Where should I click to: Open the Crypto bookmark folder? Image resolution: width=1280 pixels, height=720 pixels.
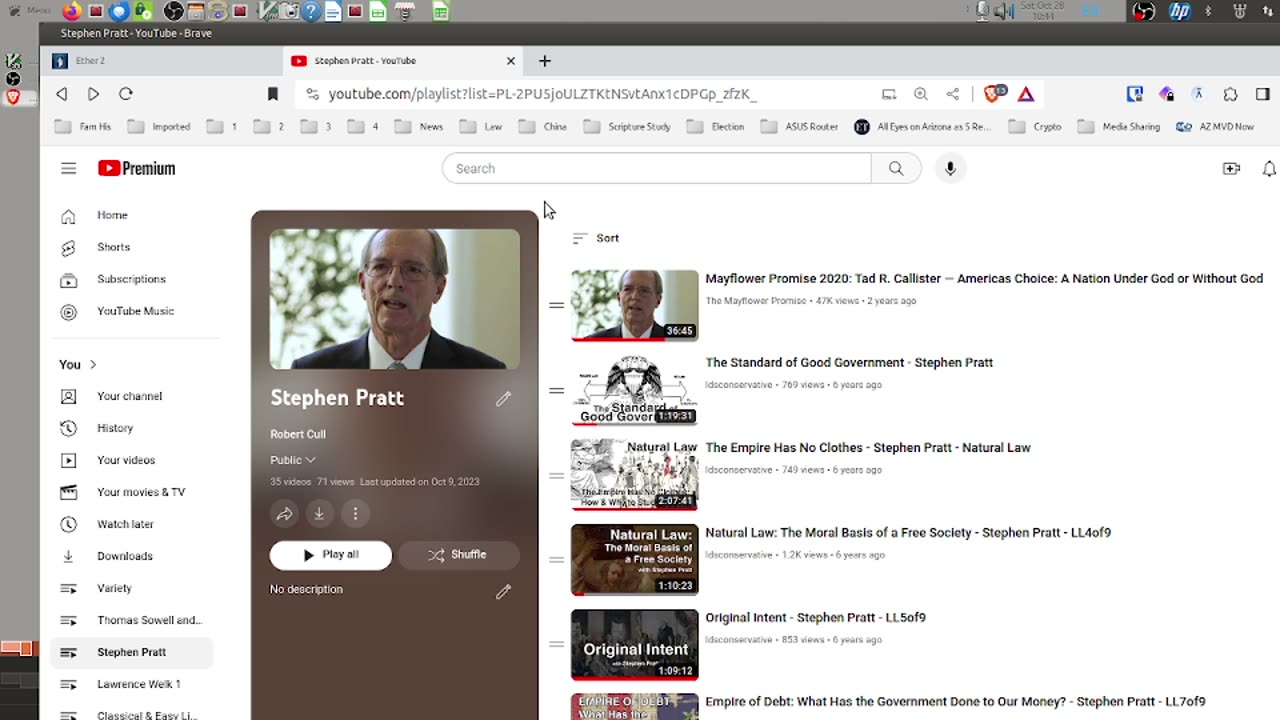click(x=1035, y=127)
